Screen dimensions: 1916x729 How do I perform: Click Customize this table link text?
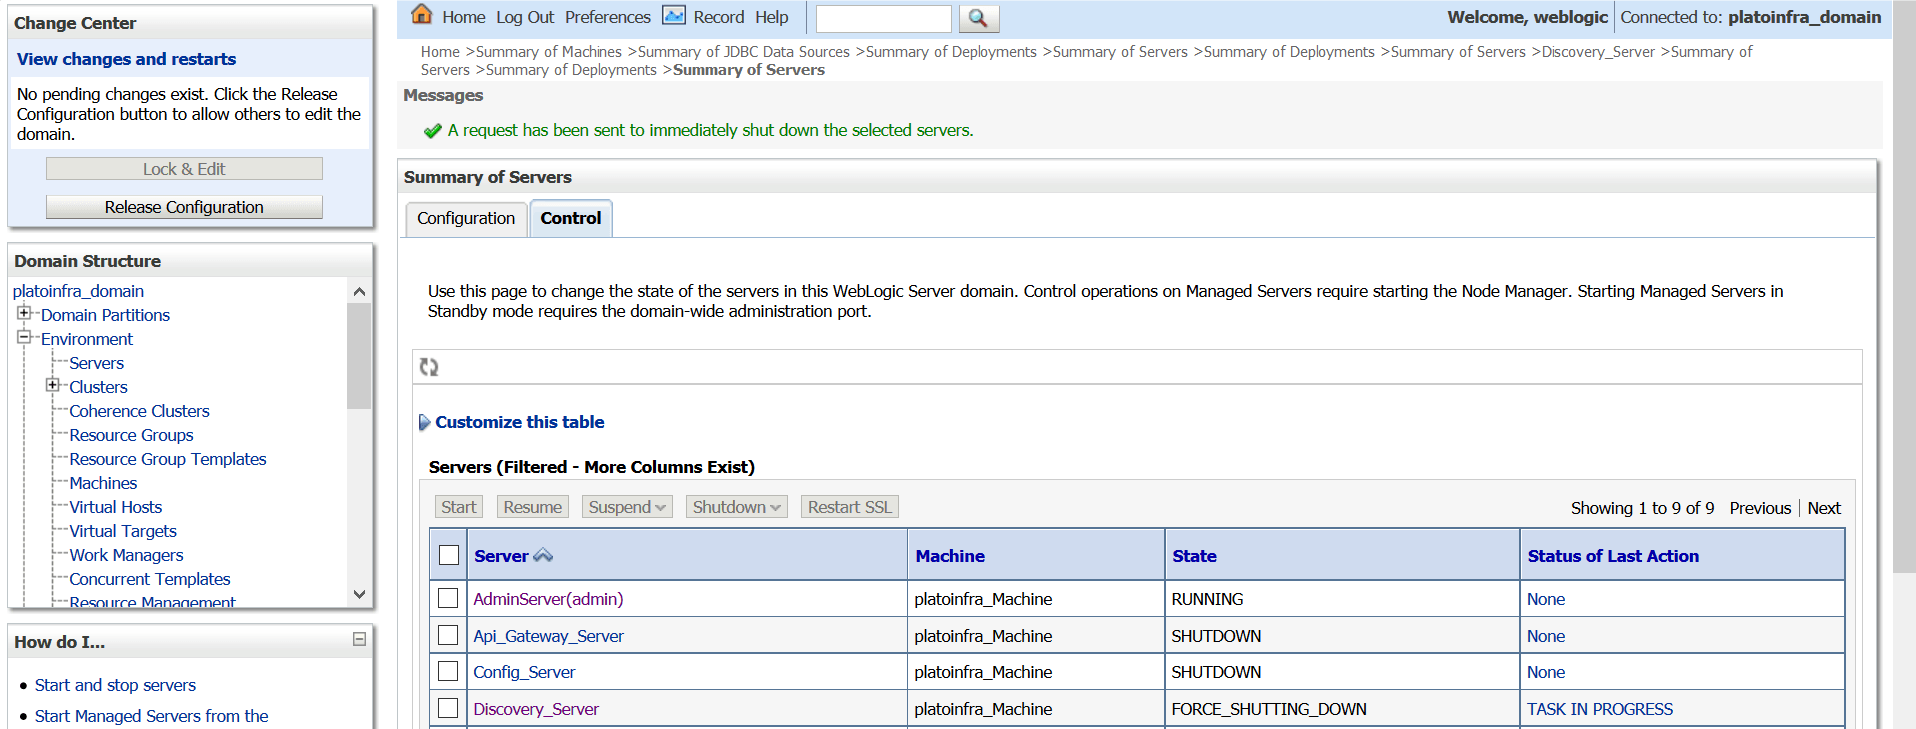520,422
